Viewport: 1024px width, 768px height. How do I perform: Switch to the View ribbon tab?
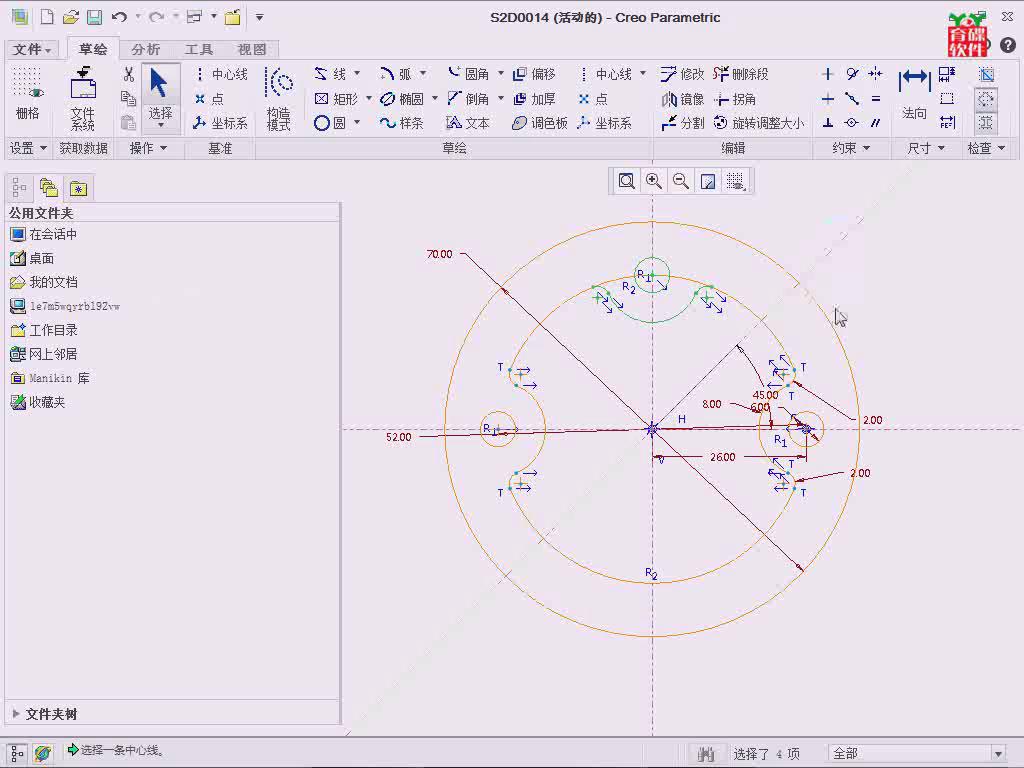pos(251,49)
